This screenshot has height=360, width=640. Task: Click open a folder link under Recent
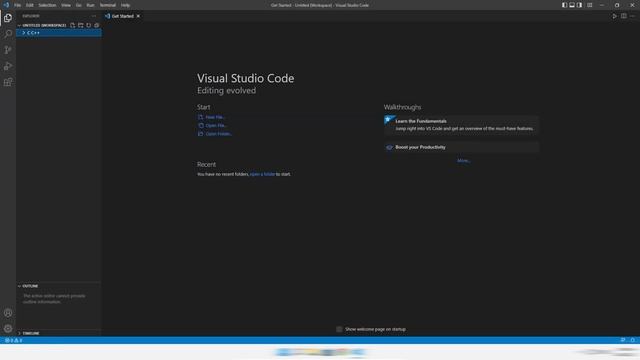262,174
